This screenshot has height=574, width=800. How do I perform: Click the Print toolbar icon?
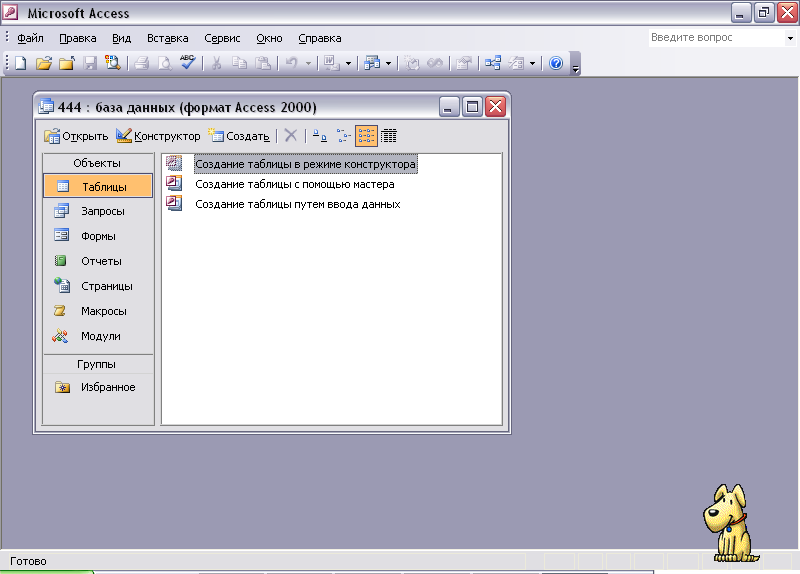click(x=142, y=63)
